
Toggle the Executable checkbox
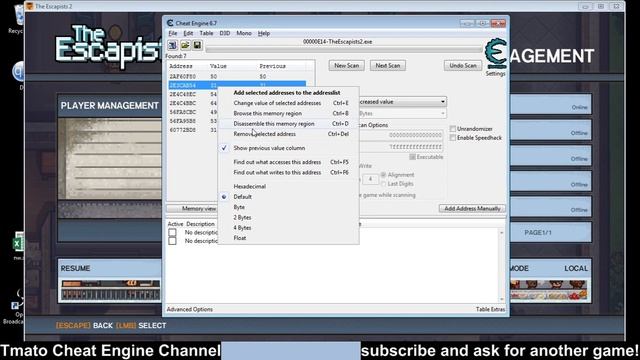[x=412, y=157]
